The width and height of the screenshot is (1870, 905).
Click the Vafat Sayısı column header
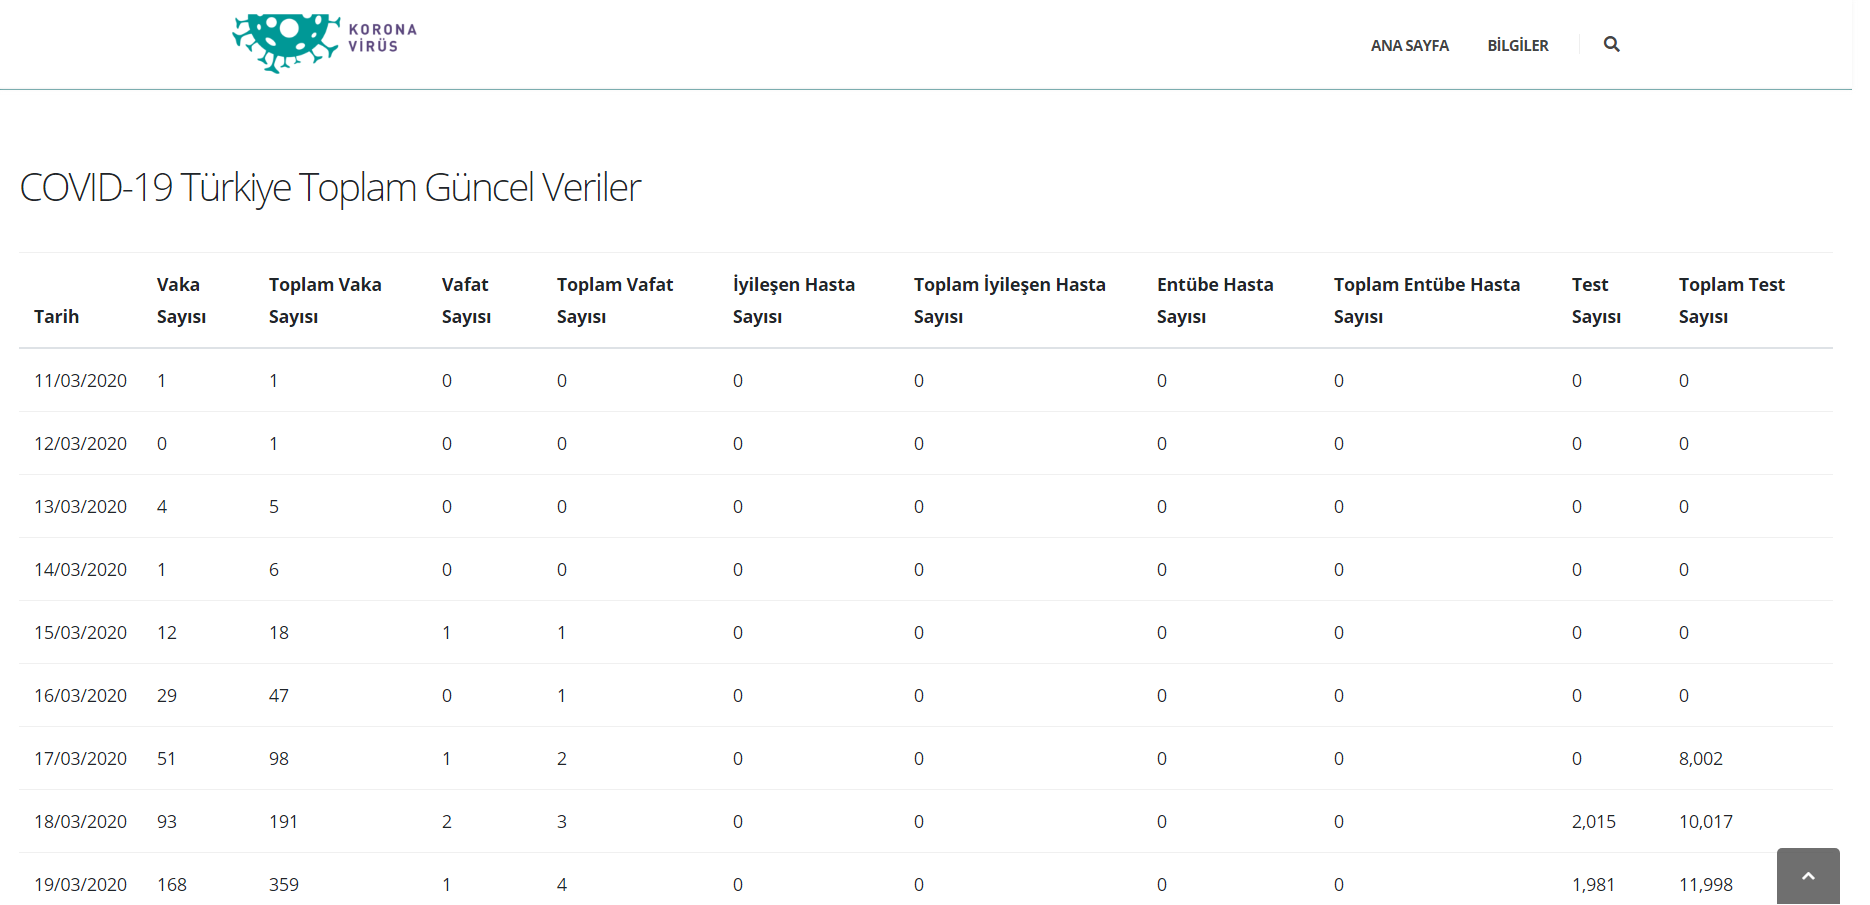466,300
